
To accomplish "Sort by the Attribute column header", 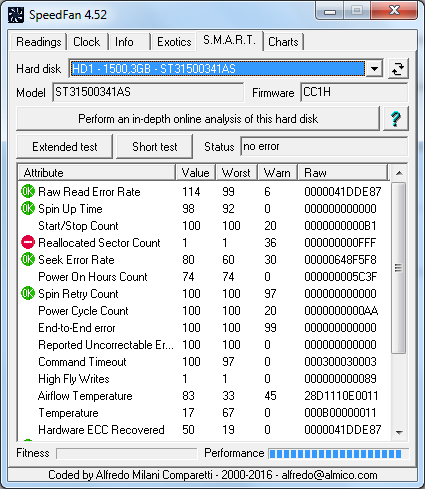I will pyautogui.click(x=97, y=173).
